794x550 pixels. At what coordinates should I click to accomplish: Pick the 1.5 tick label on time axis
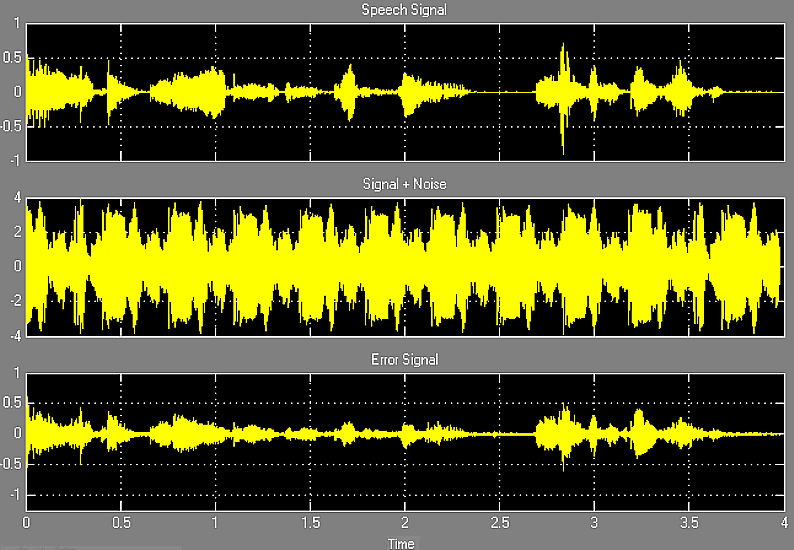click(x=310, y=524)
